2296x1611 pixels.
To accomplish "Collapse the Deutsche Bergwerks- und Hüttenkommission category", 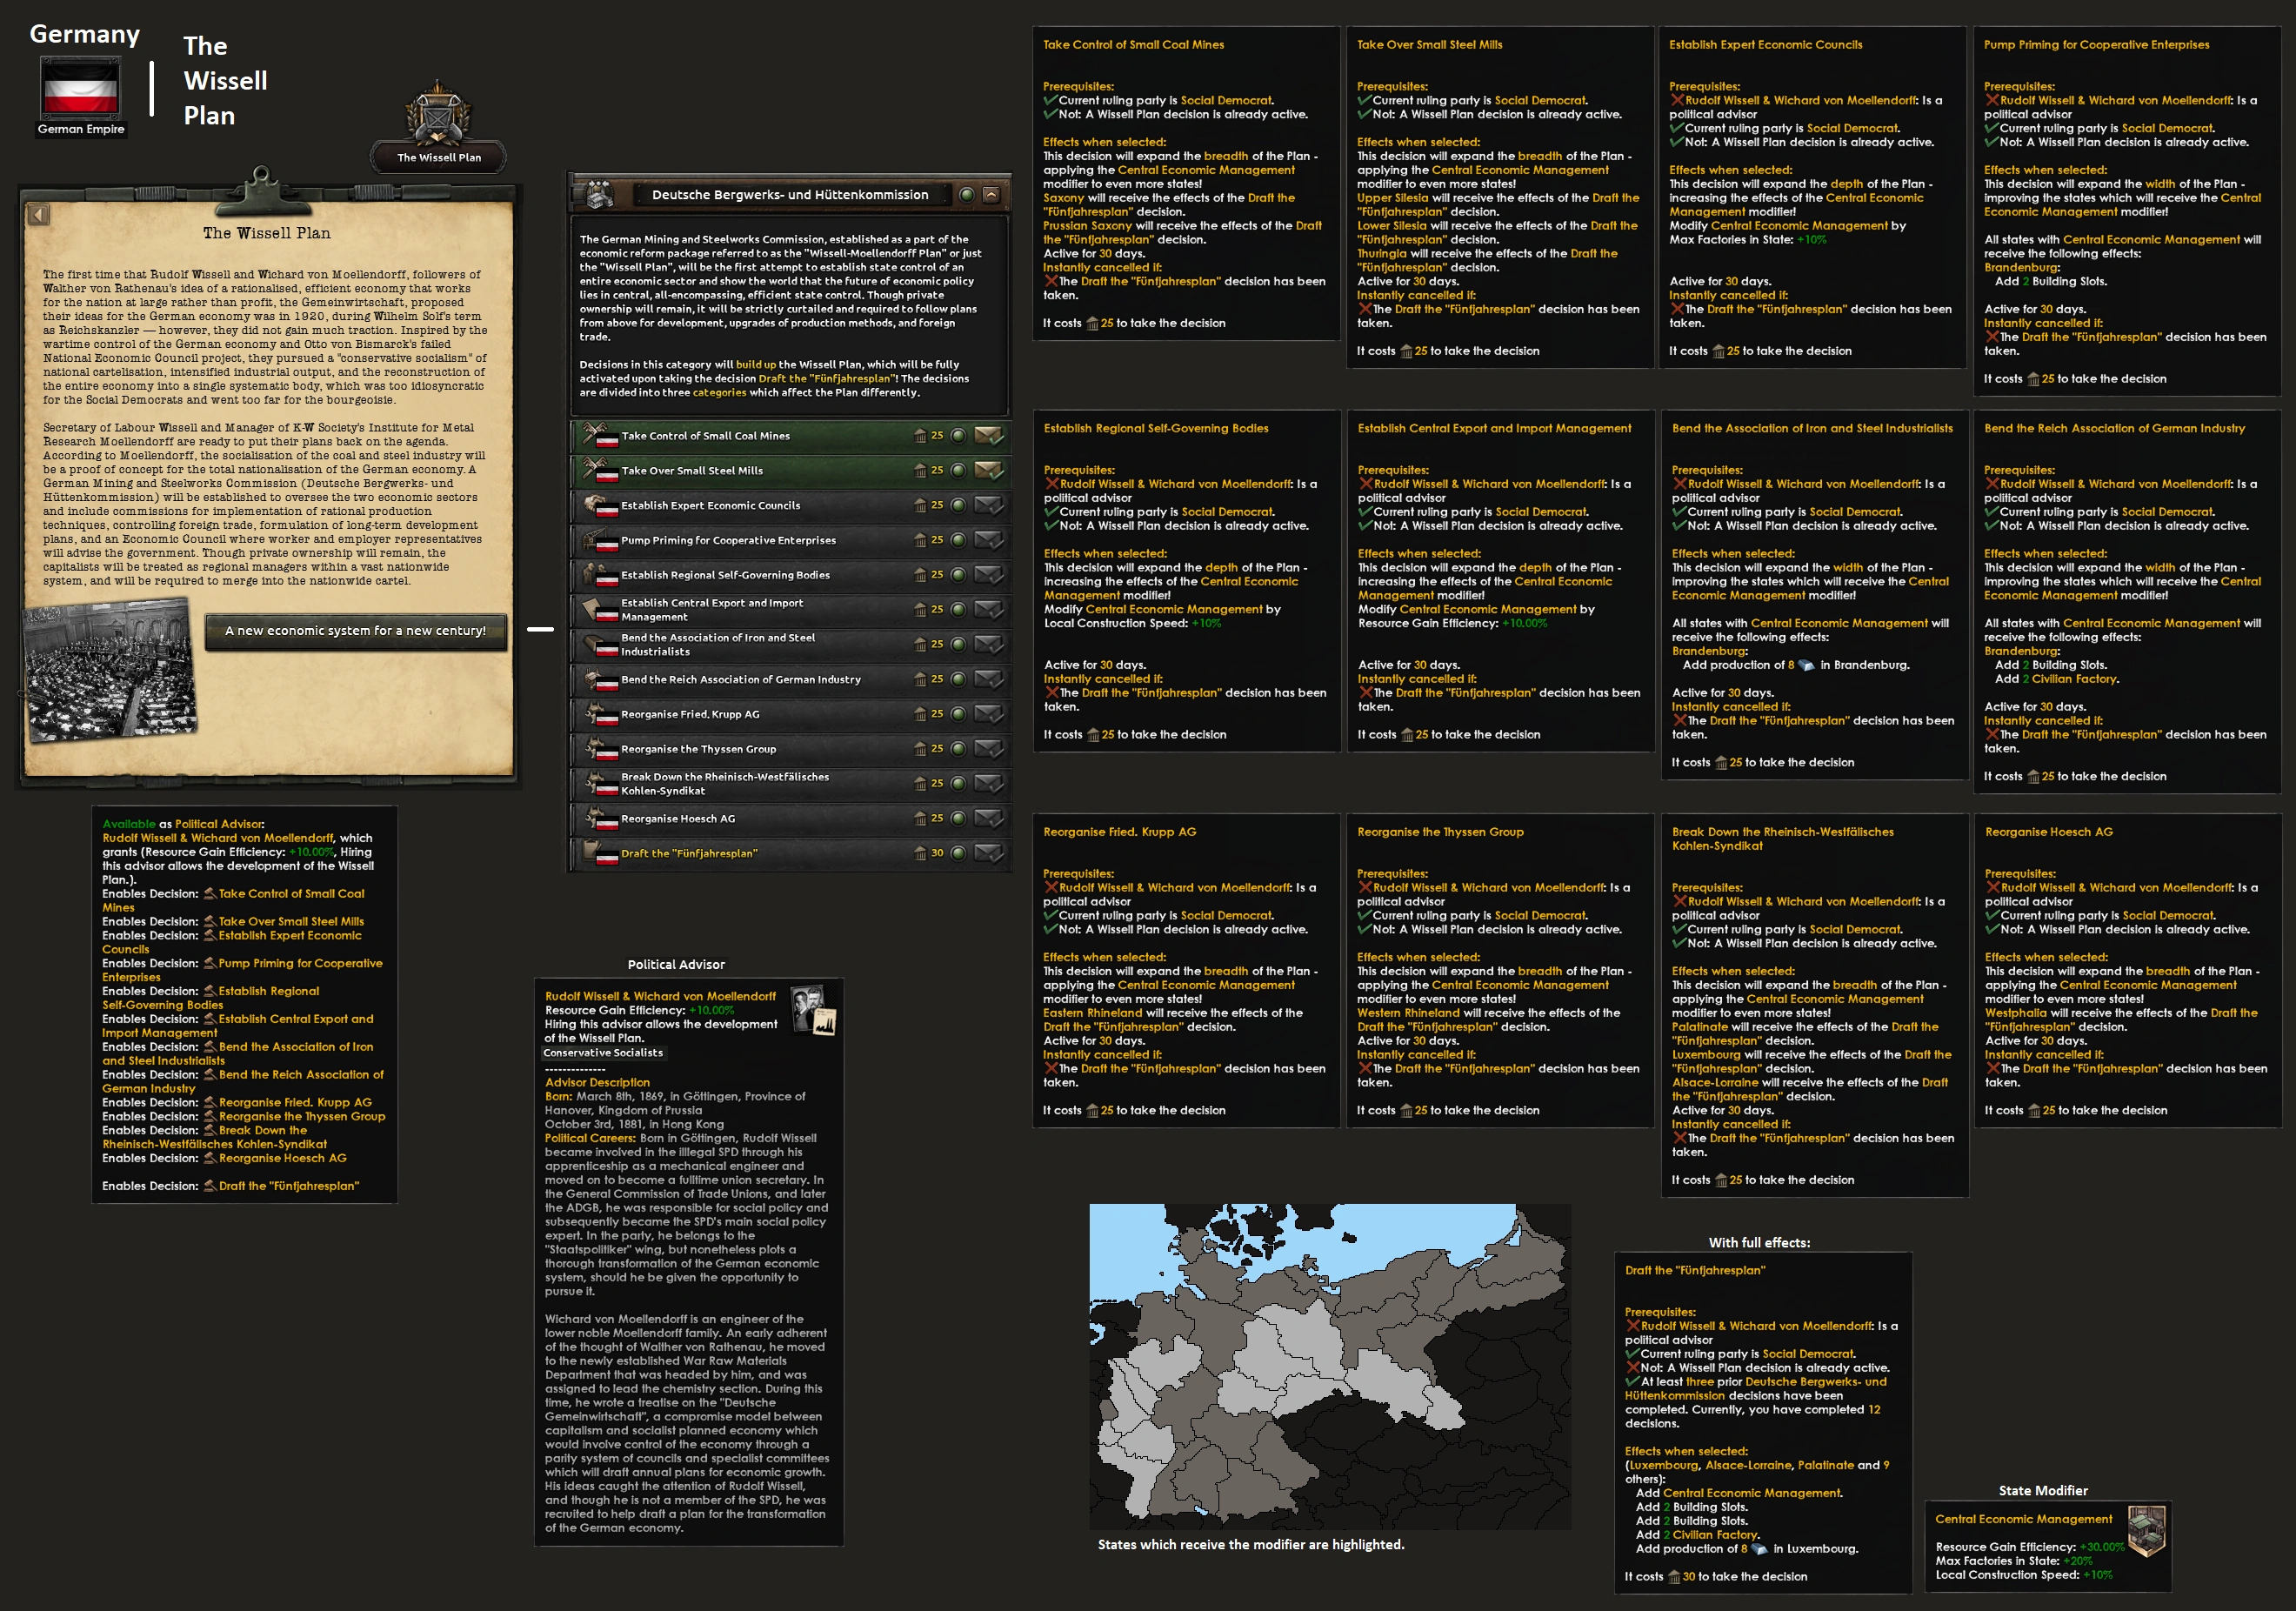I will [x=991, y=195].
